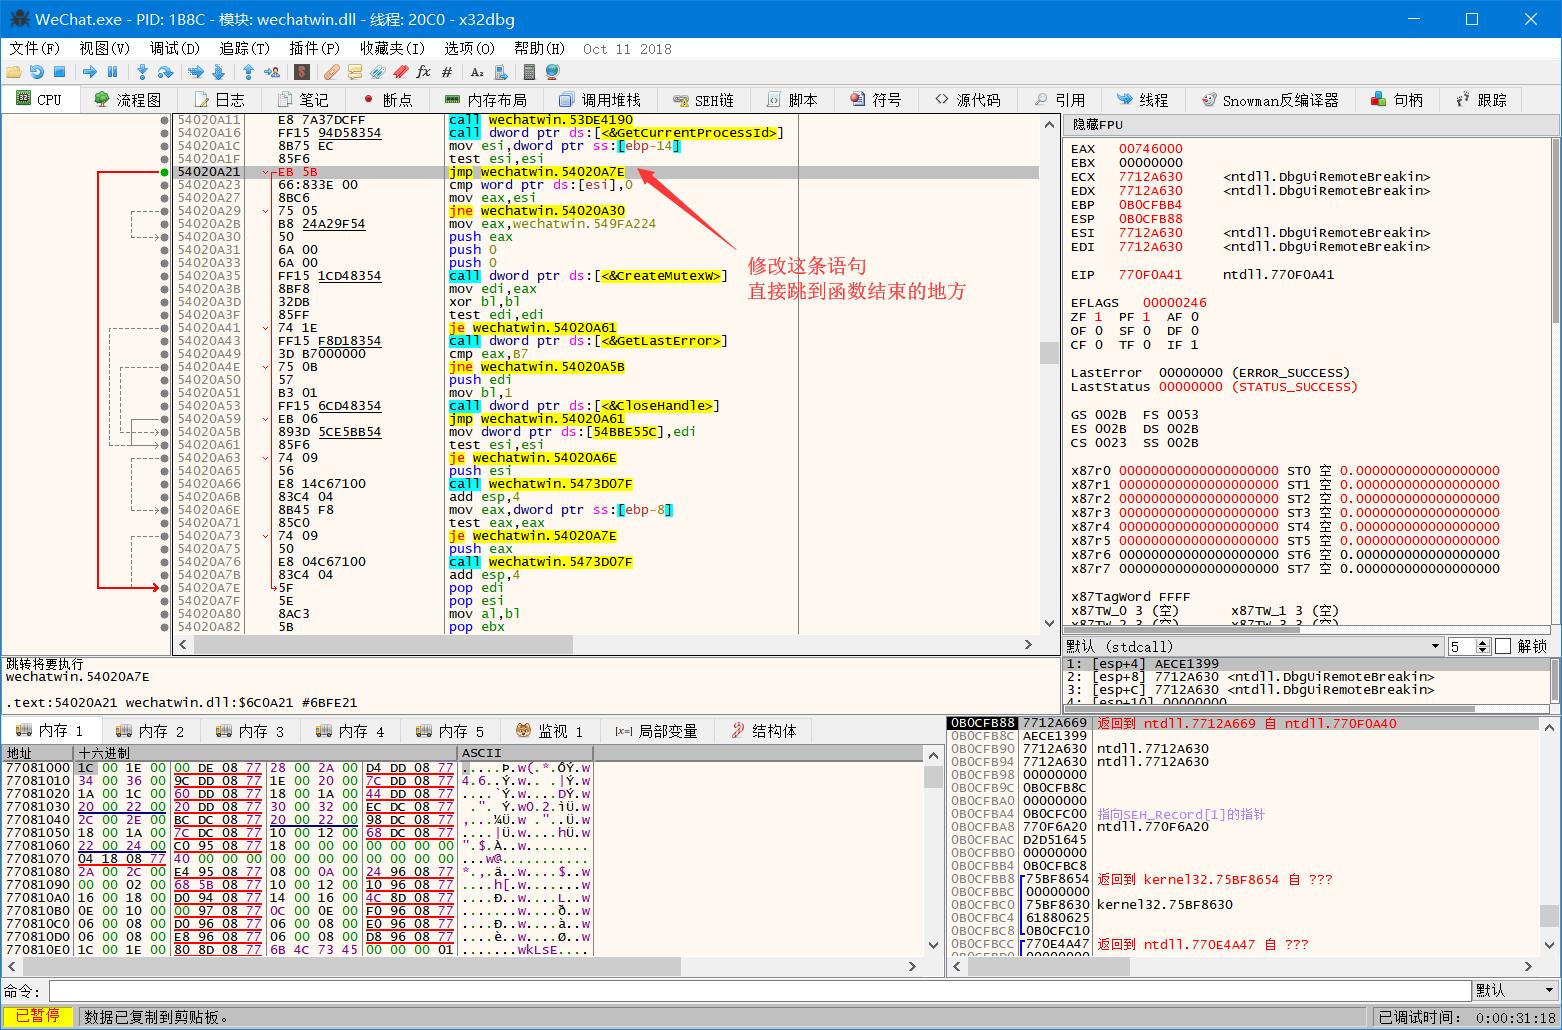This screenshot has width=1562, height=1030.
Task: Run to user code icon
Action: coord(272,72)
